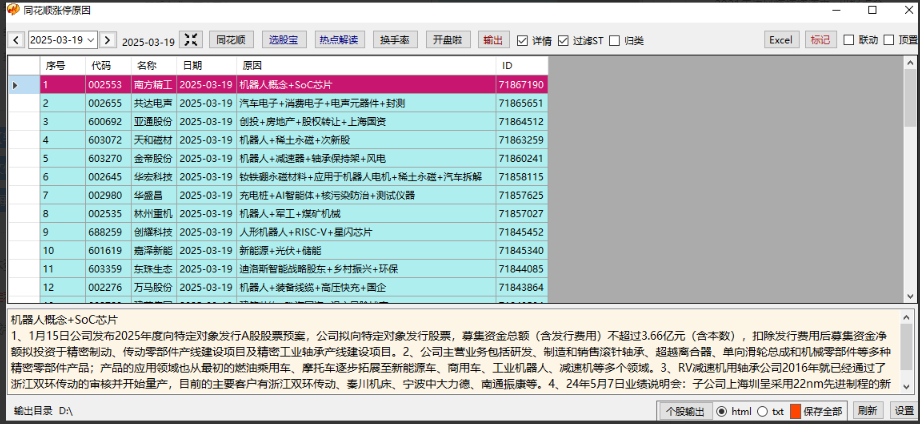Click the Excel export button
The image size is (920, 424).
pos(781,40)
